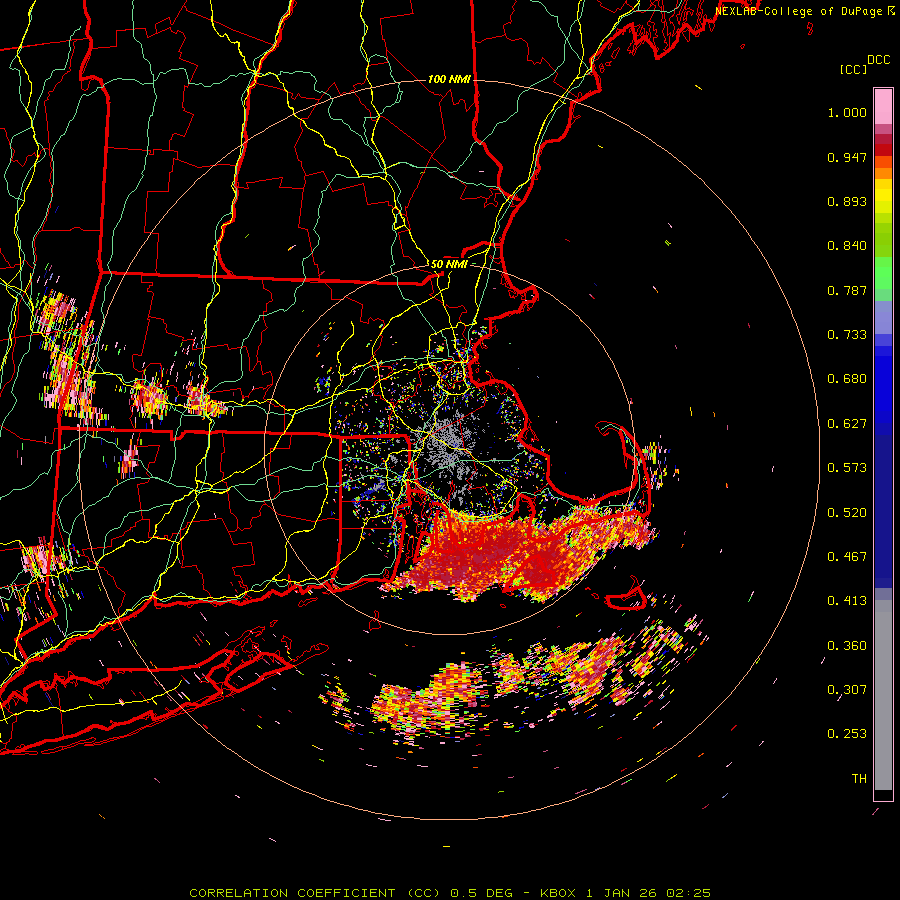Select the 0.947 scale value
900x900 pixels.
click(x=847, y=157)
